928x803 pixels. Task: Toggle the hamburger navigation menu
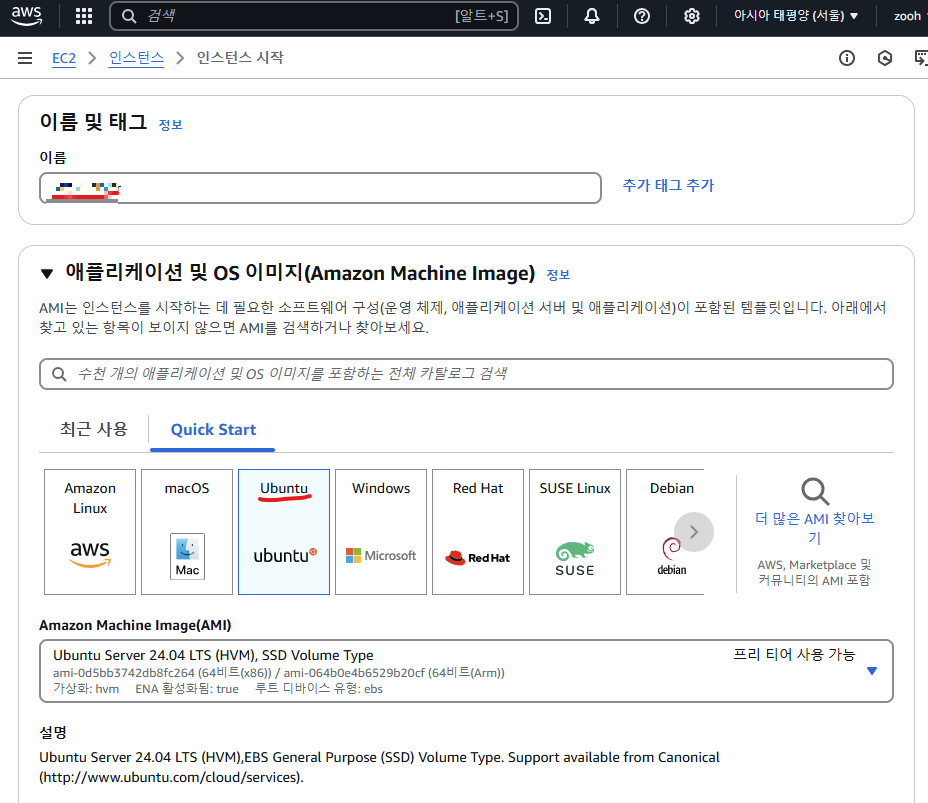25,58
